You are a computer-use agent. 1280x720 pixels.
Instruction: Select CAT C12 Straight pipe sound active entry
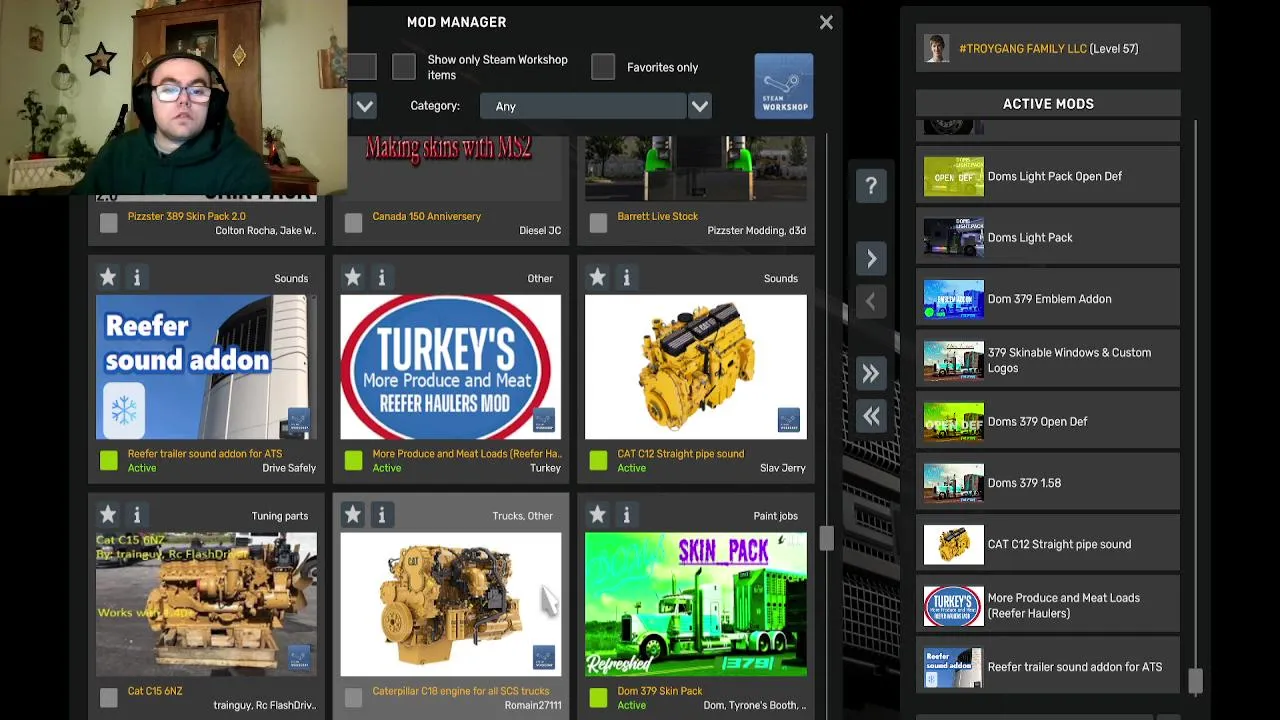[x=1048, y=544]
